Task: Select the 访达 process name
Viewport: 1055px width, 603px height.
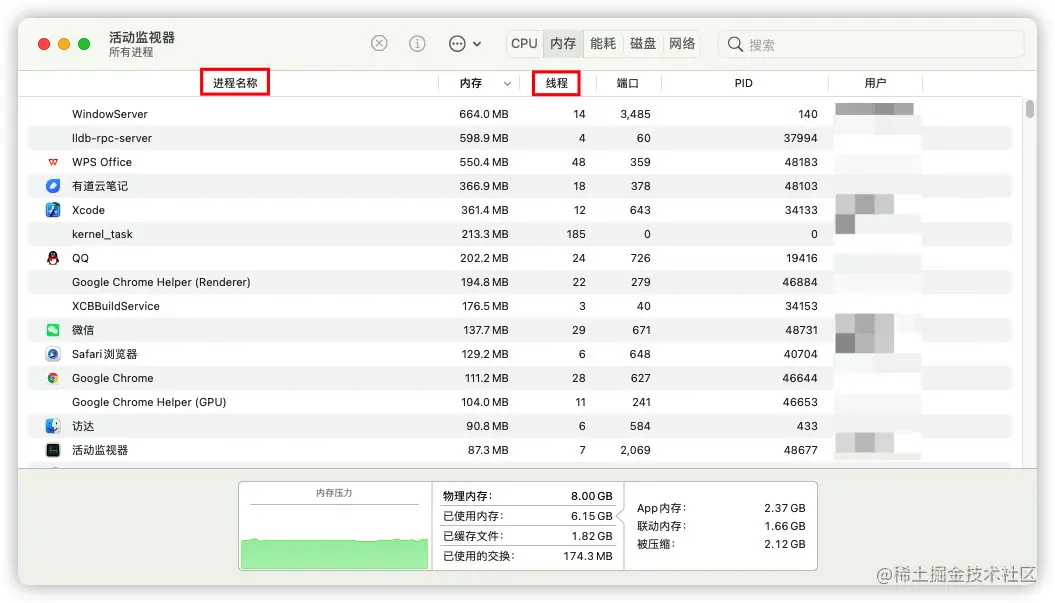Action: tap(83, 426)
